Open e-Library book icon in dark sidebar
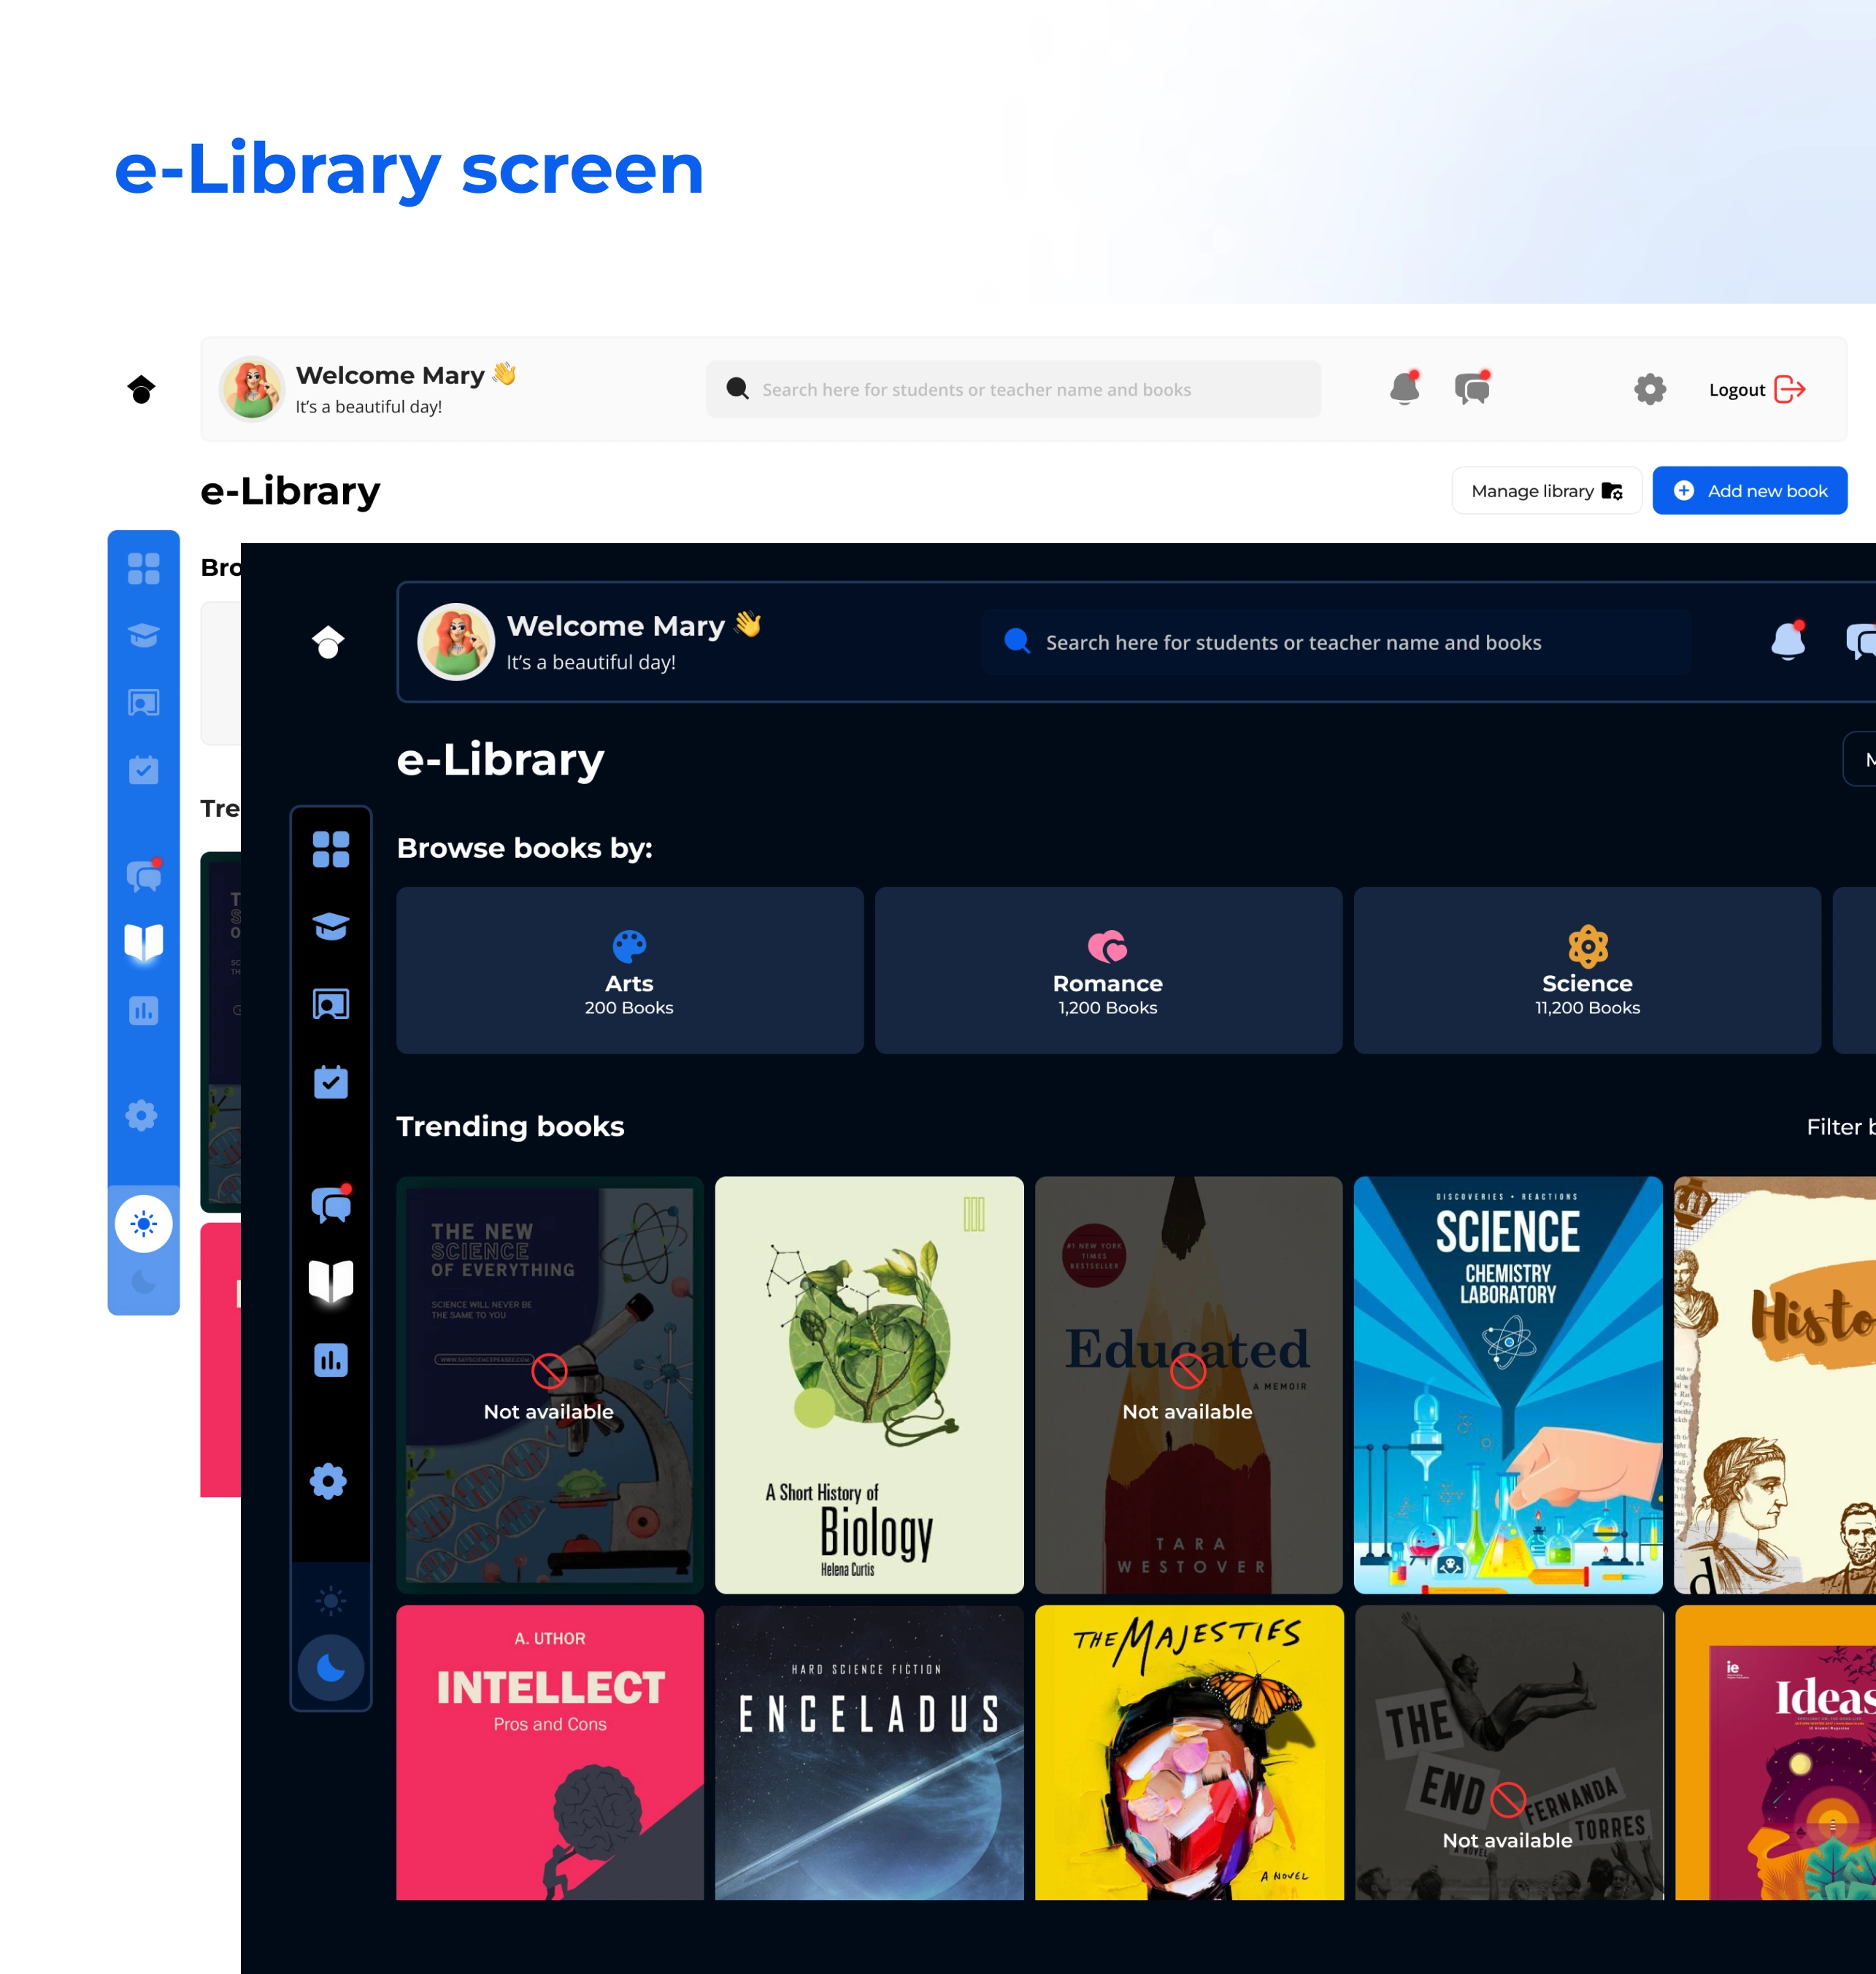This screenshot has height=1974, width=1876. click(x=331, y=1281)
